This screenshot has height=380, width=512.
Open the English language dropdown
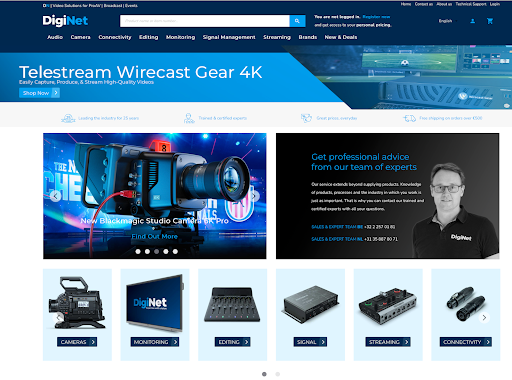447,21
